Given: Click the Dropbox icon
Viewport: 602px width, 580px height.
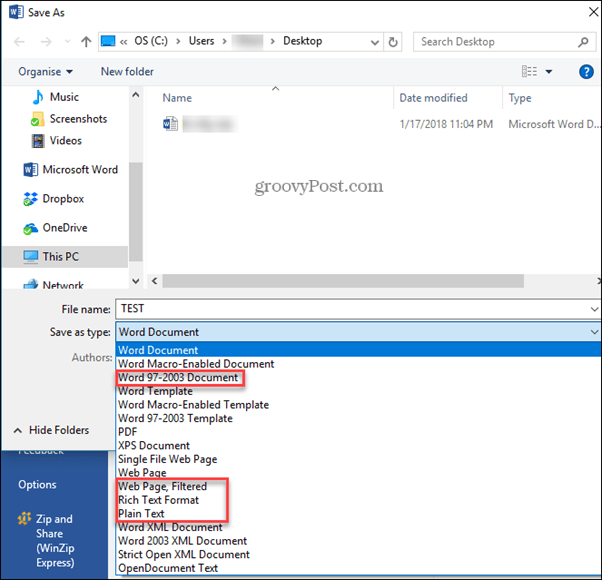Looking at the screenshot, I should [30, 199].
